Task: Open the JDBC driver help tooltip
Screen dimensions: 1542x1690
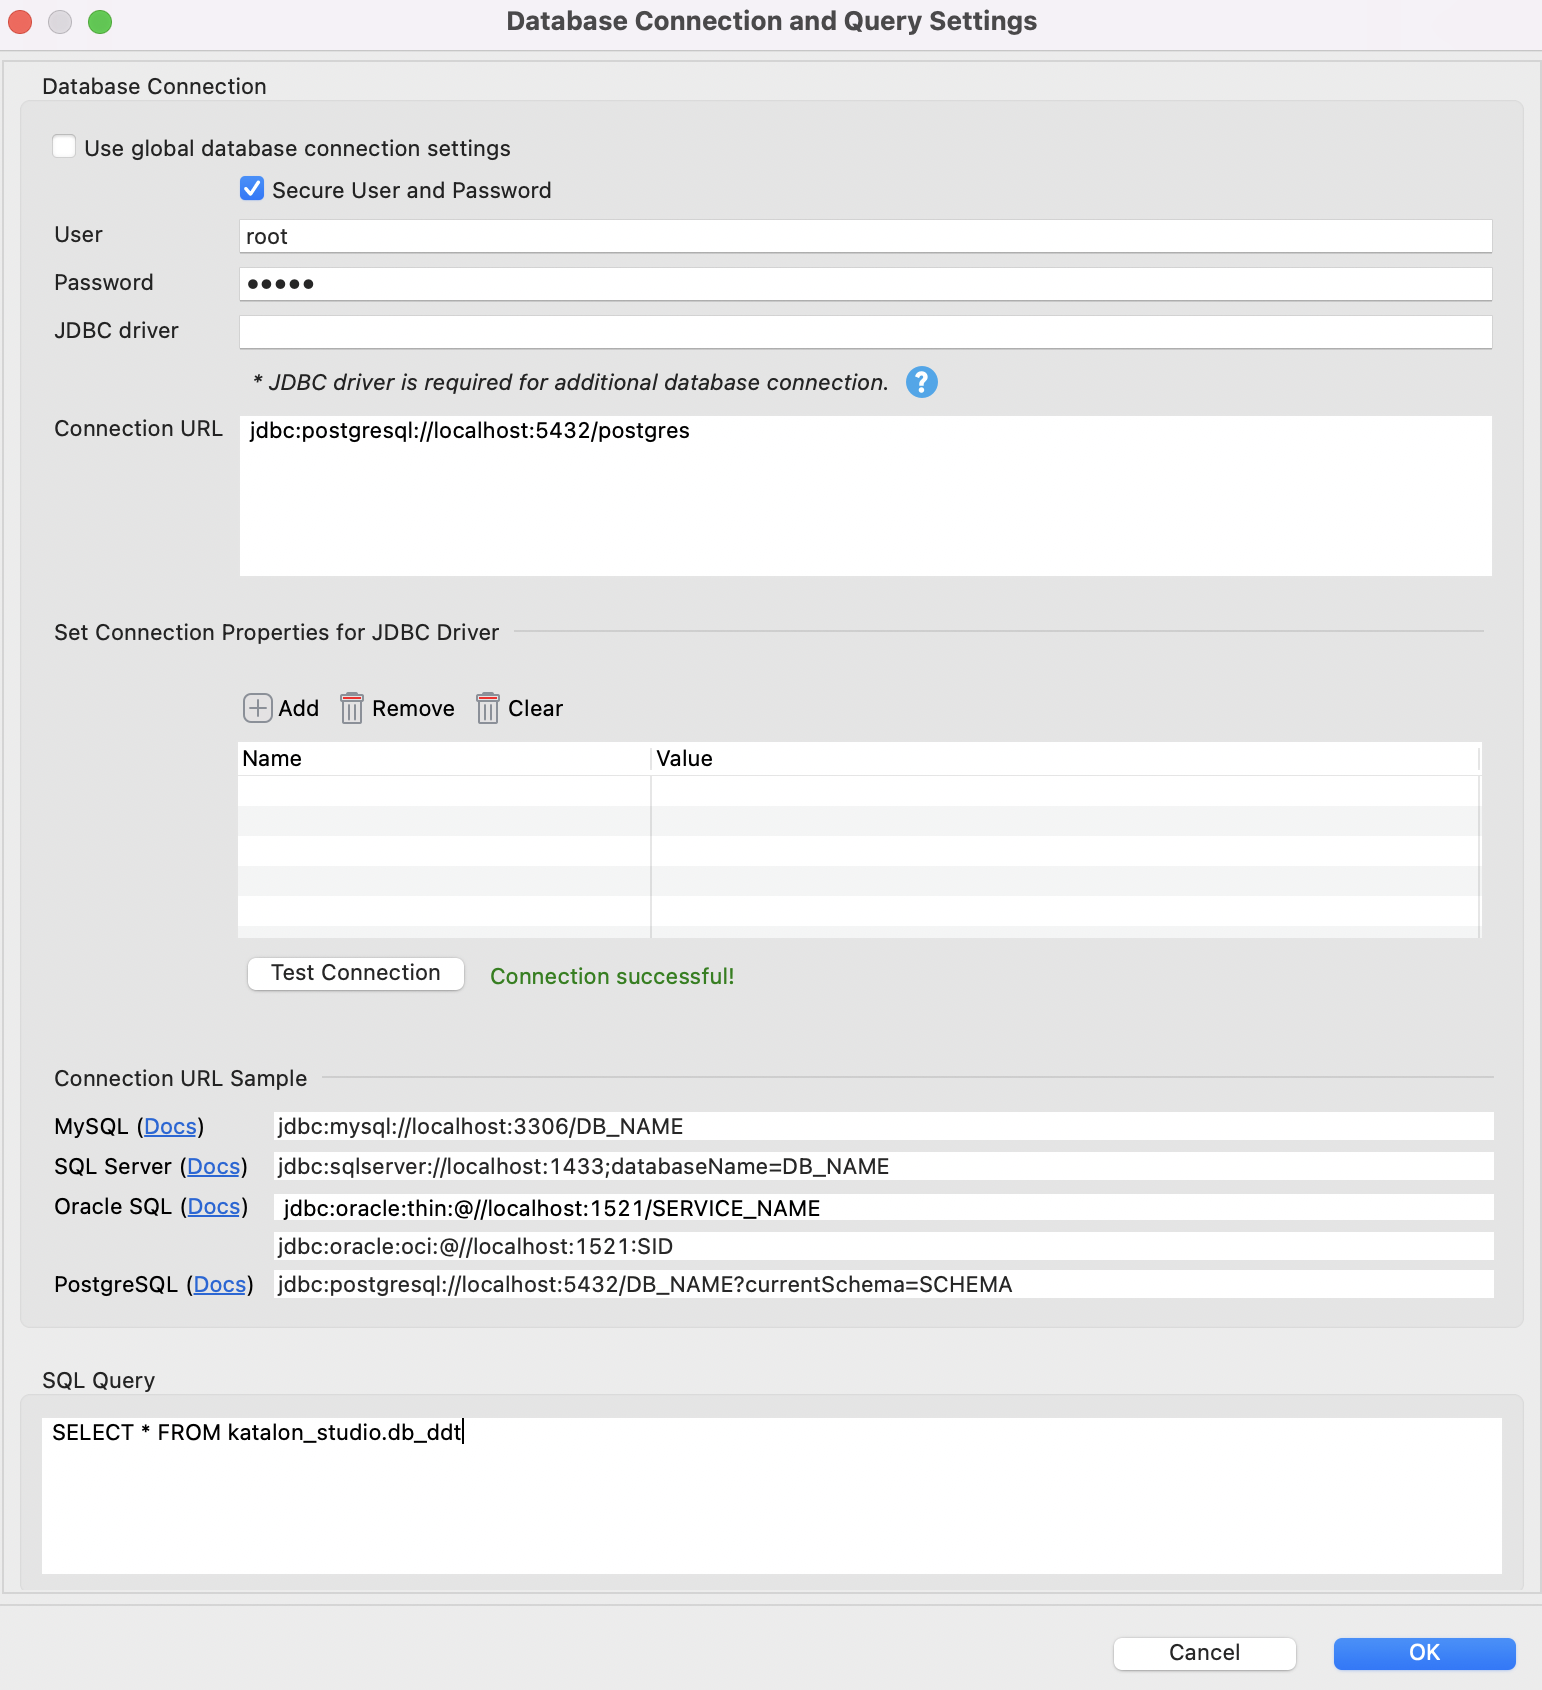Action: tap(921, 382)
